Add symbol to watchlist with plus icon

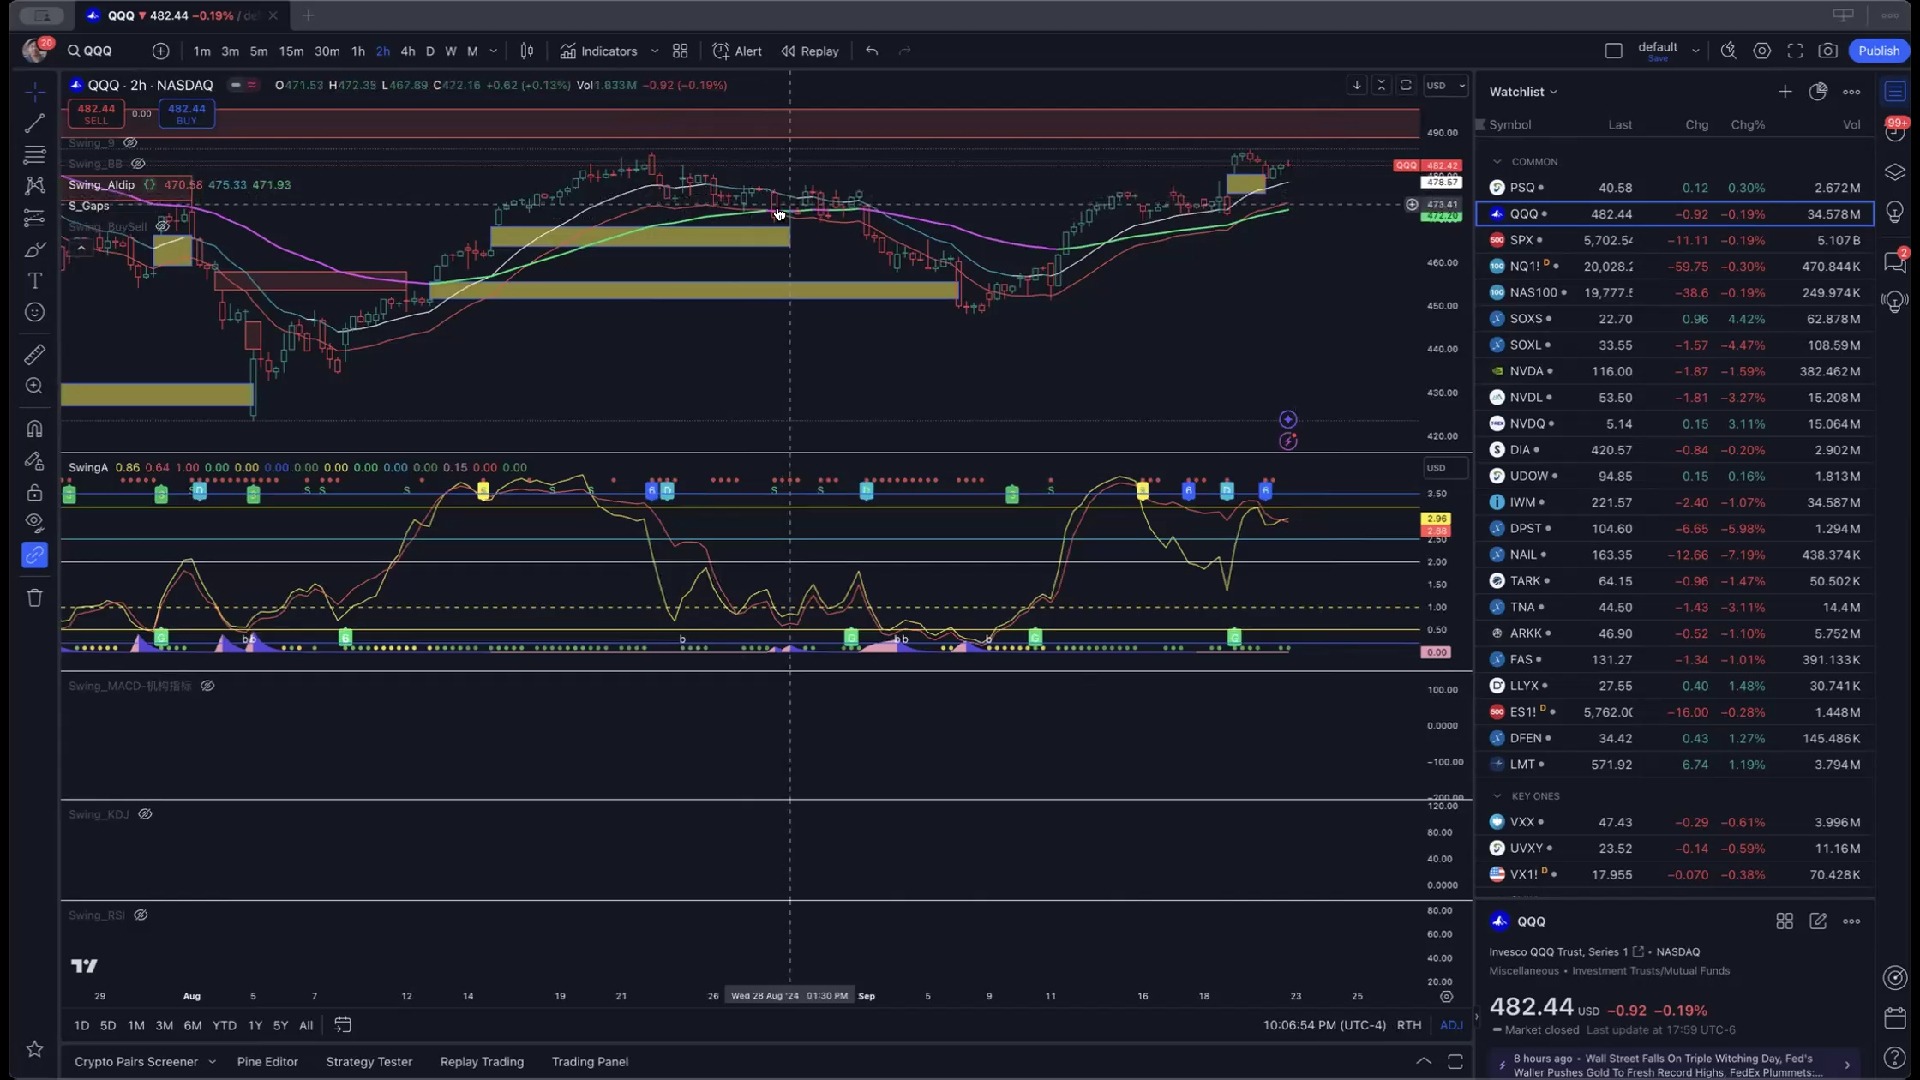pyautogui.click(x=1785, y=92)
